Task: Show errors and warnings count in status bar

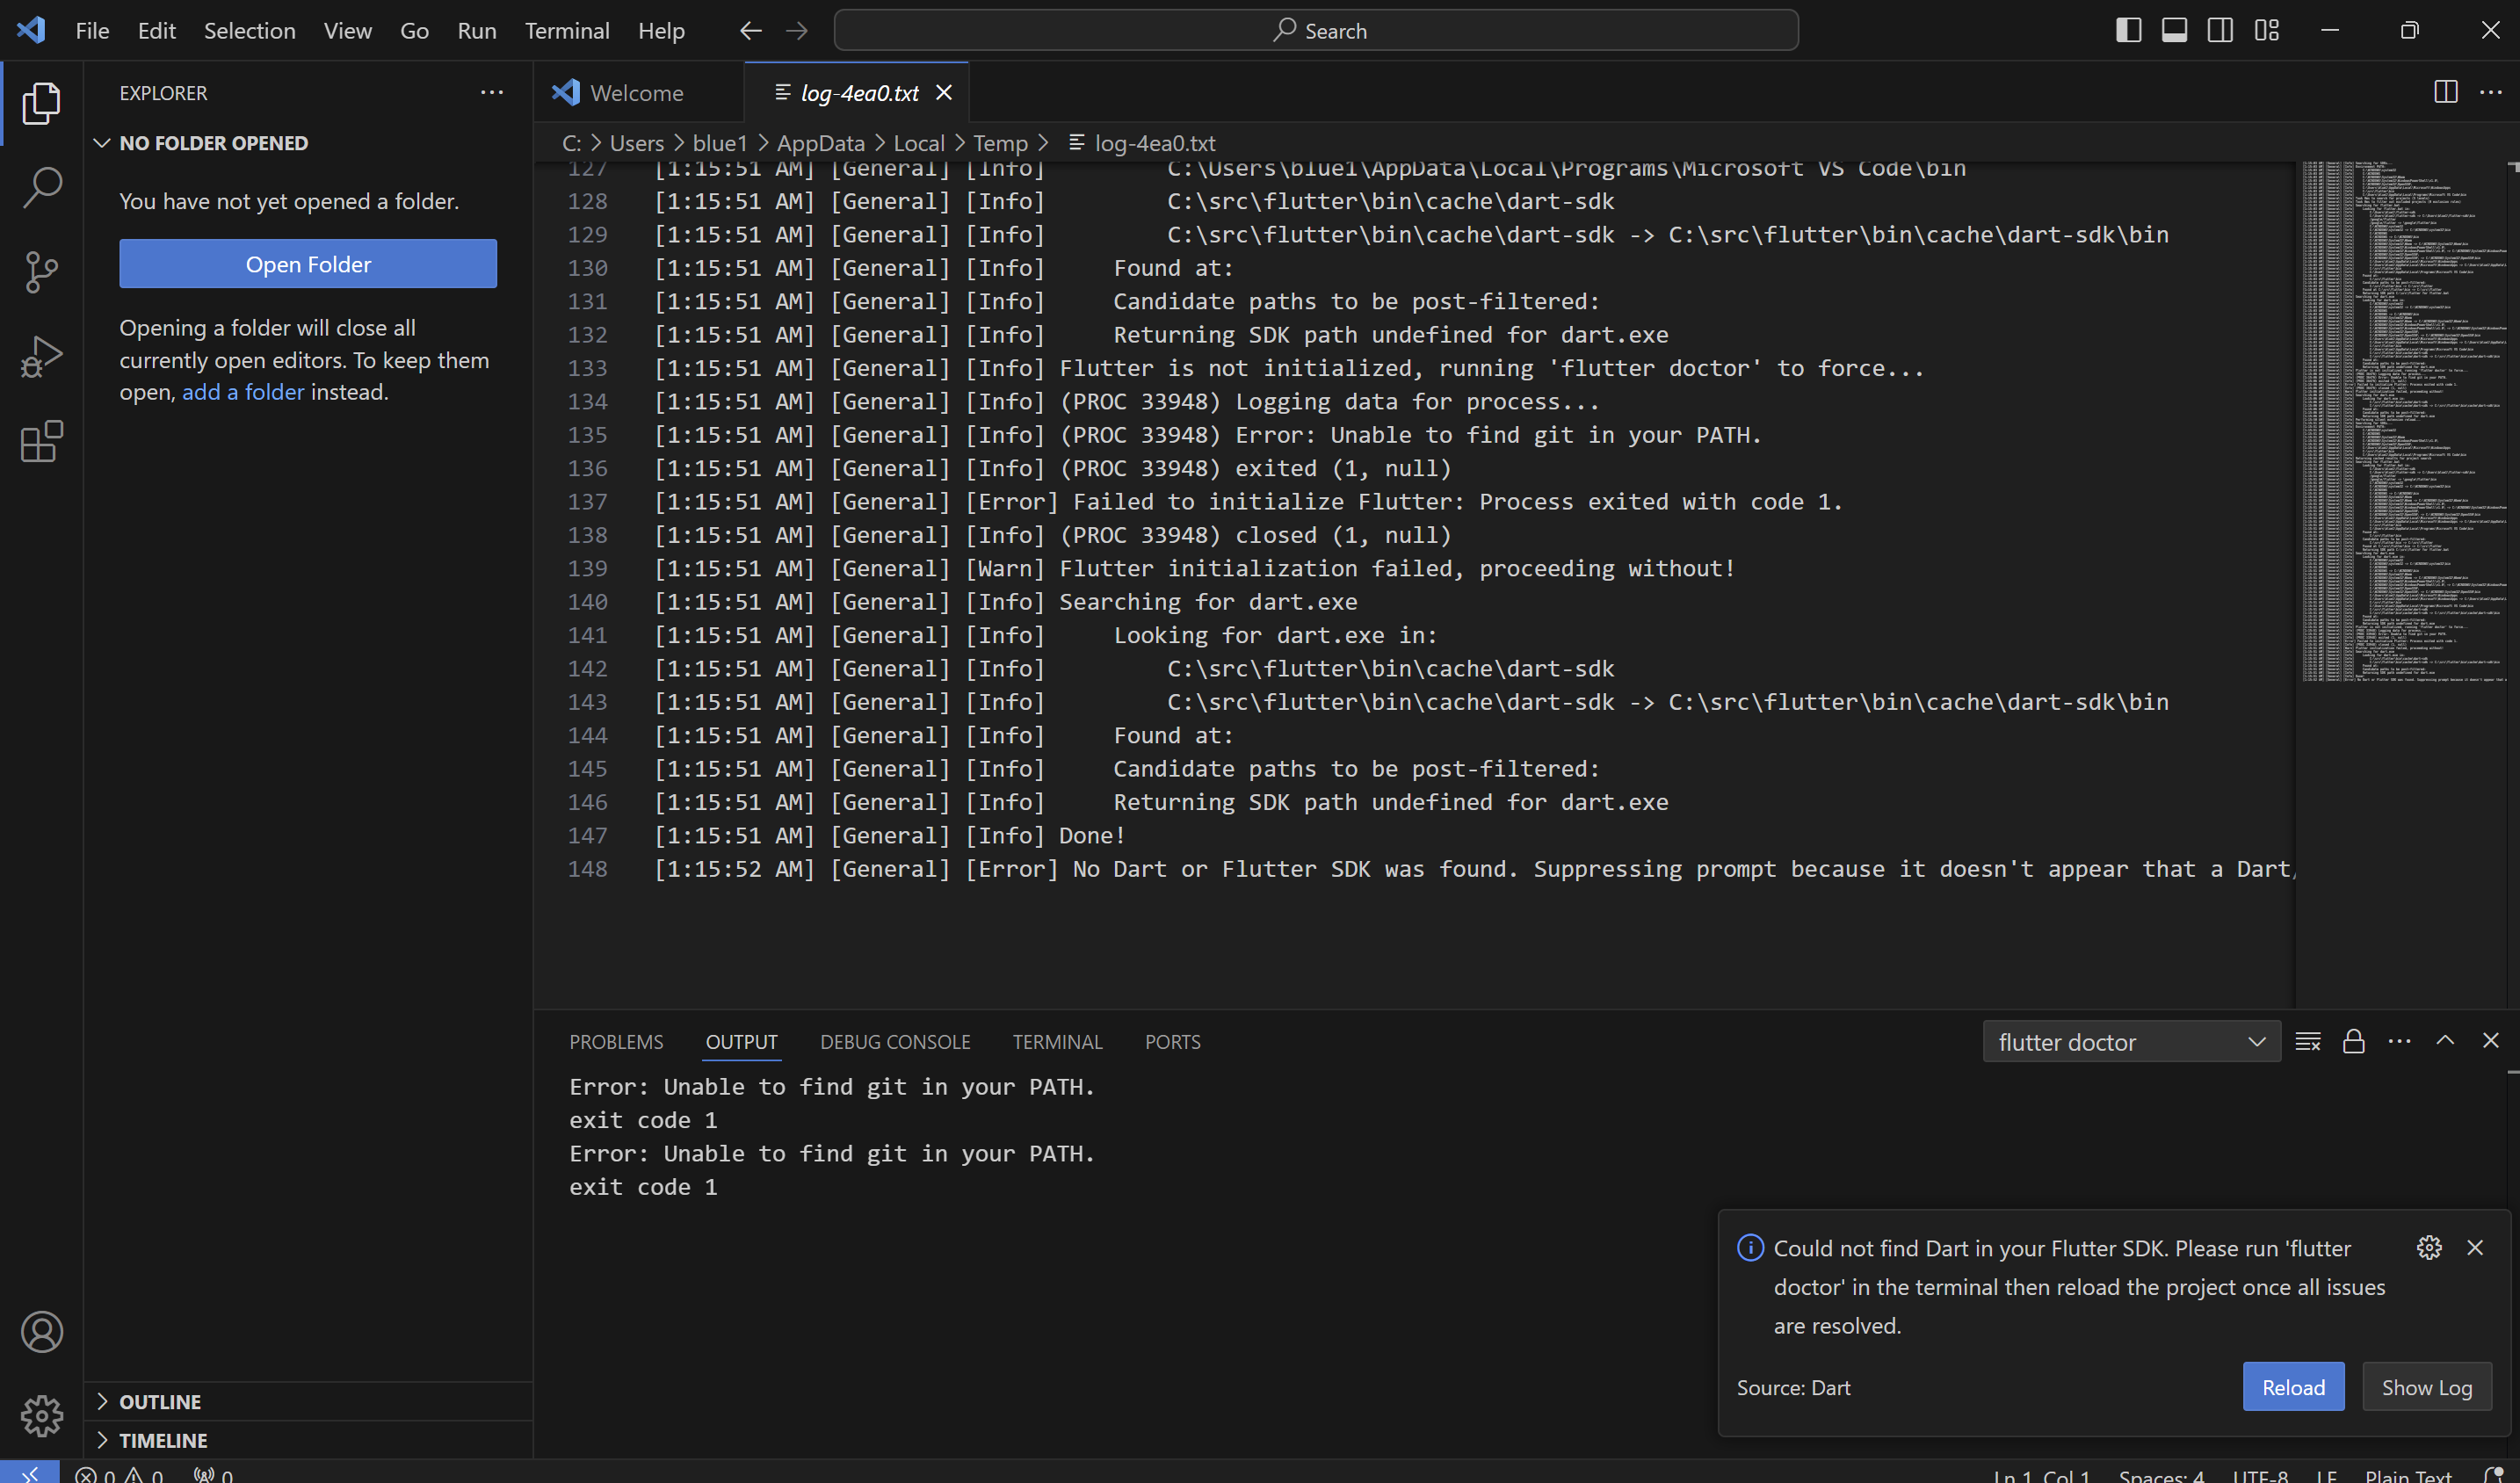Action: pos(119,1474)
